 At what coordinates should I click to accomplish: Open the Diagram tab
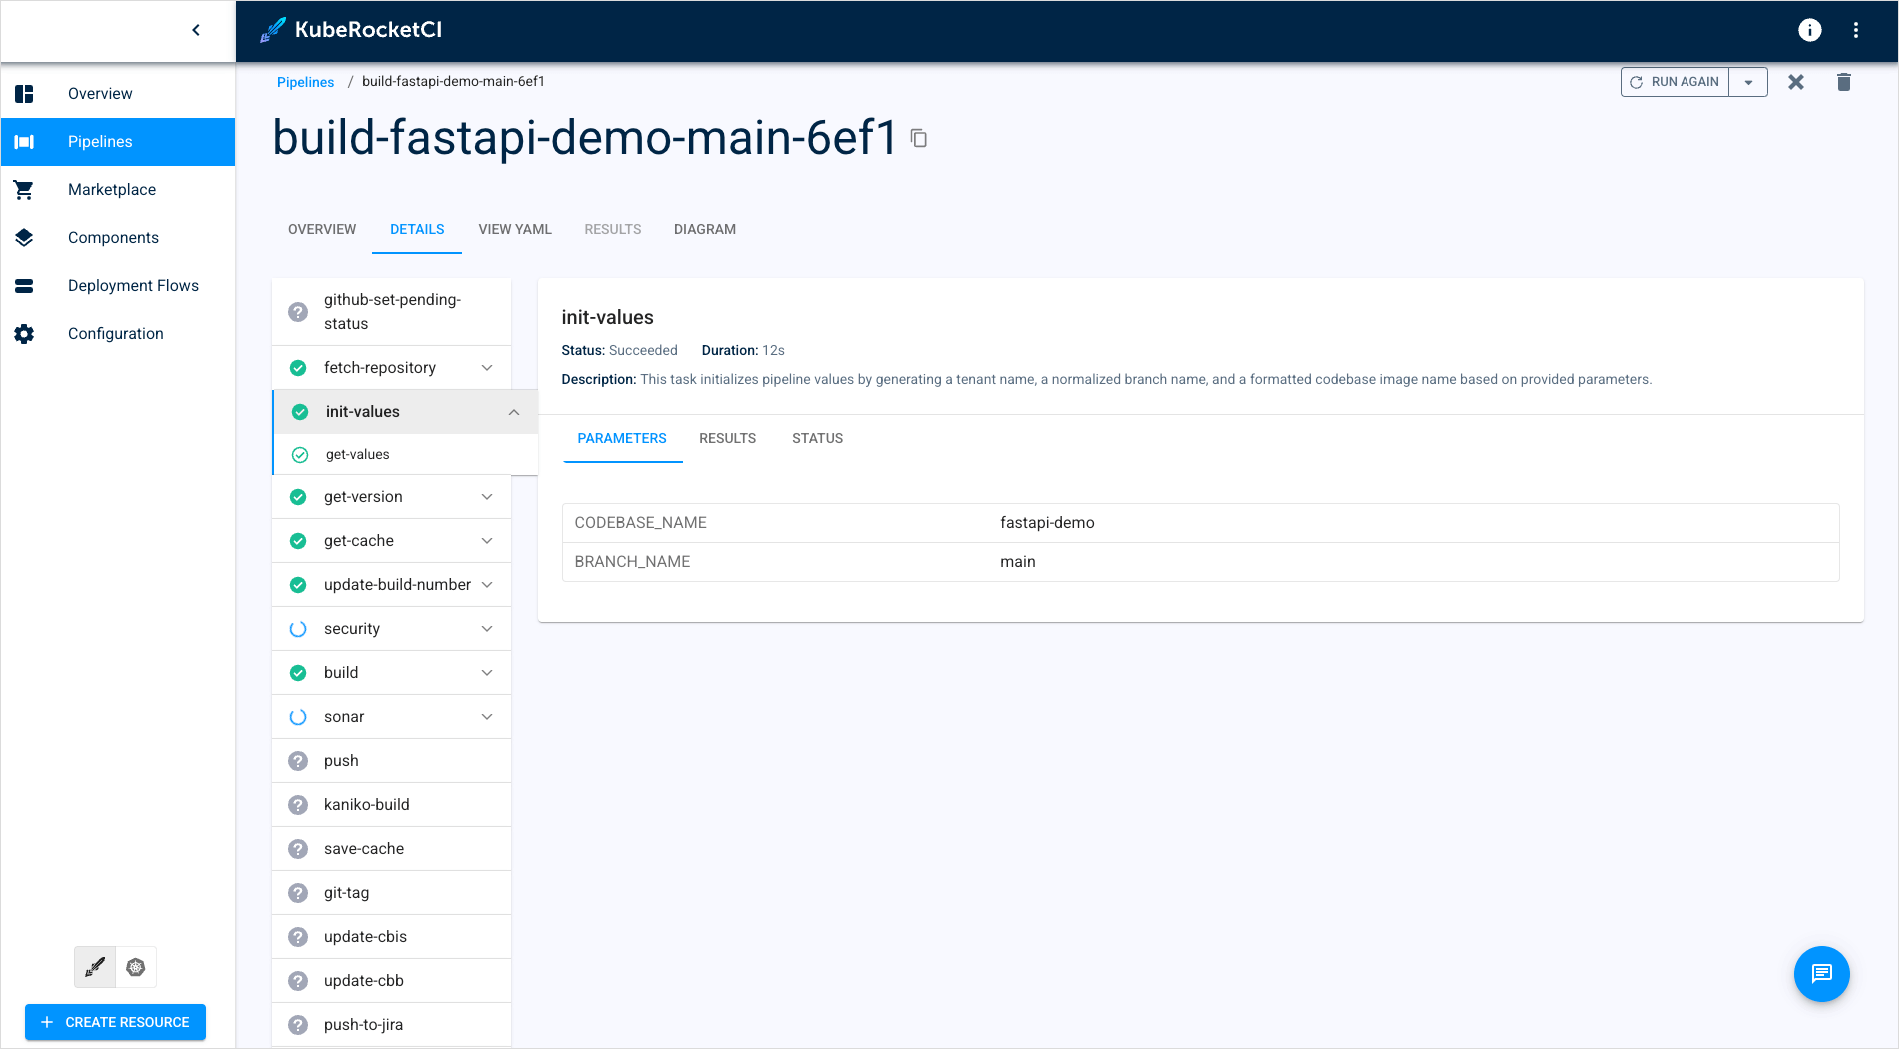pyautogui.click(x=704, y=229)
